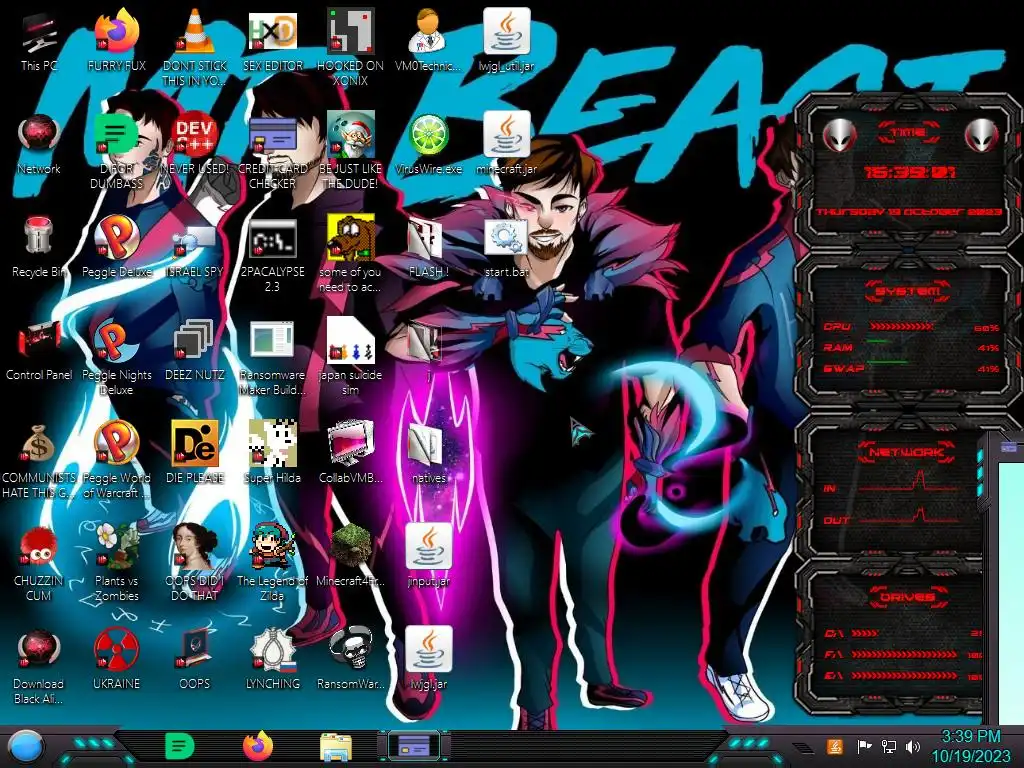Select the HOOKED ON XONIX icon
Viewport: 1024px width, 768px height.
[x=350, y=31]
